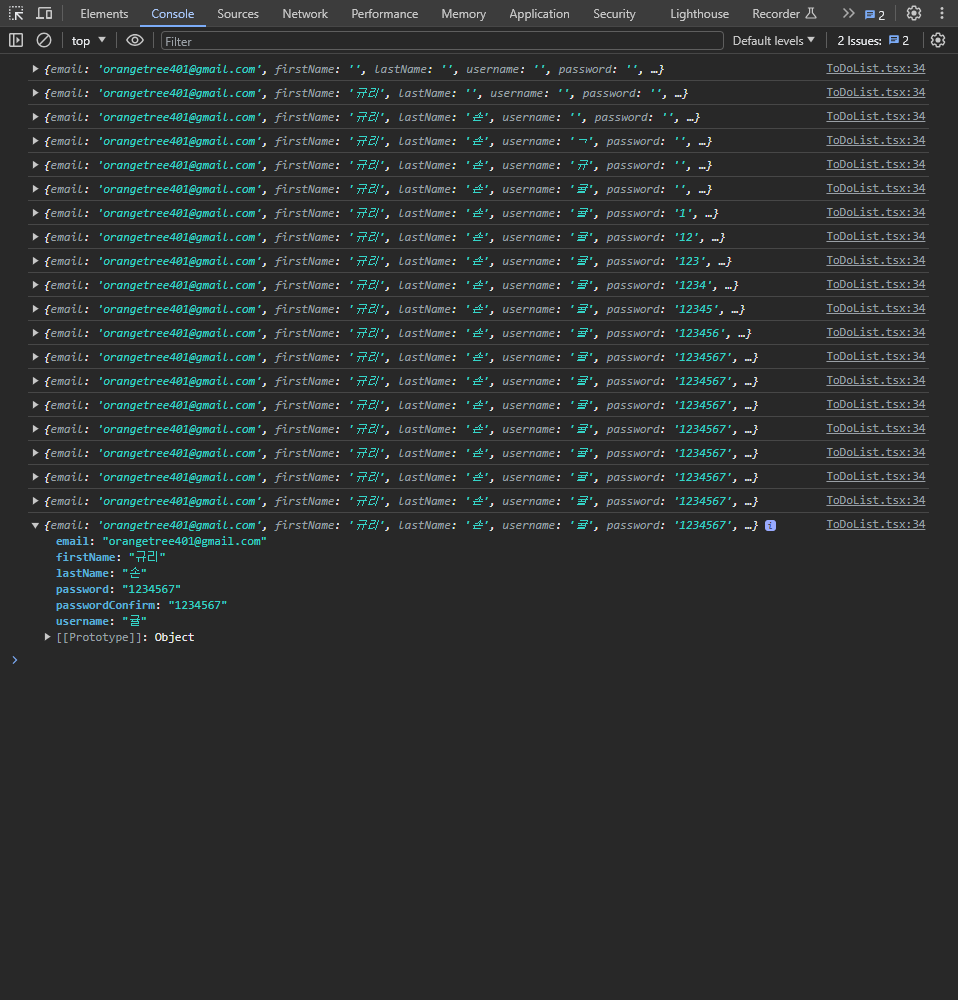Screen dimensions: 958x1000
Task: Open the Network tab
Action: click(305, 13)
